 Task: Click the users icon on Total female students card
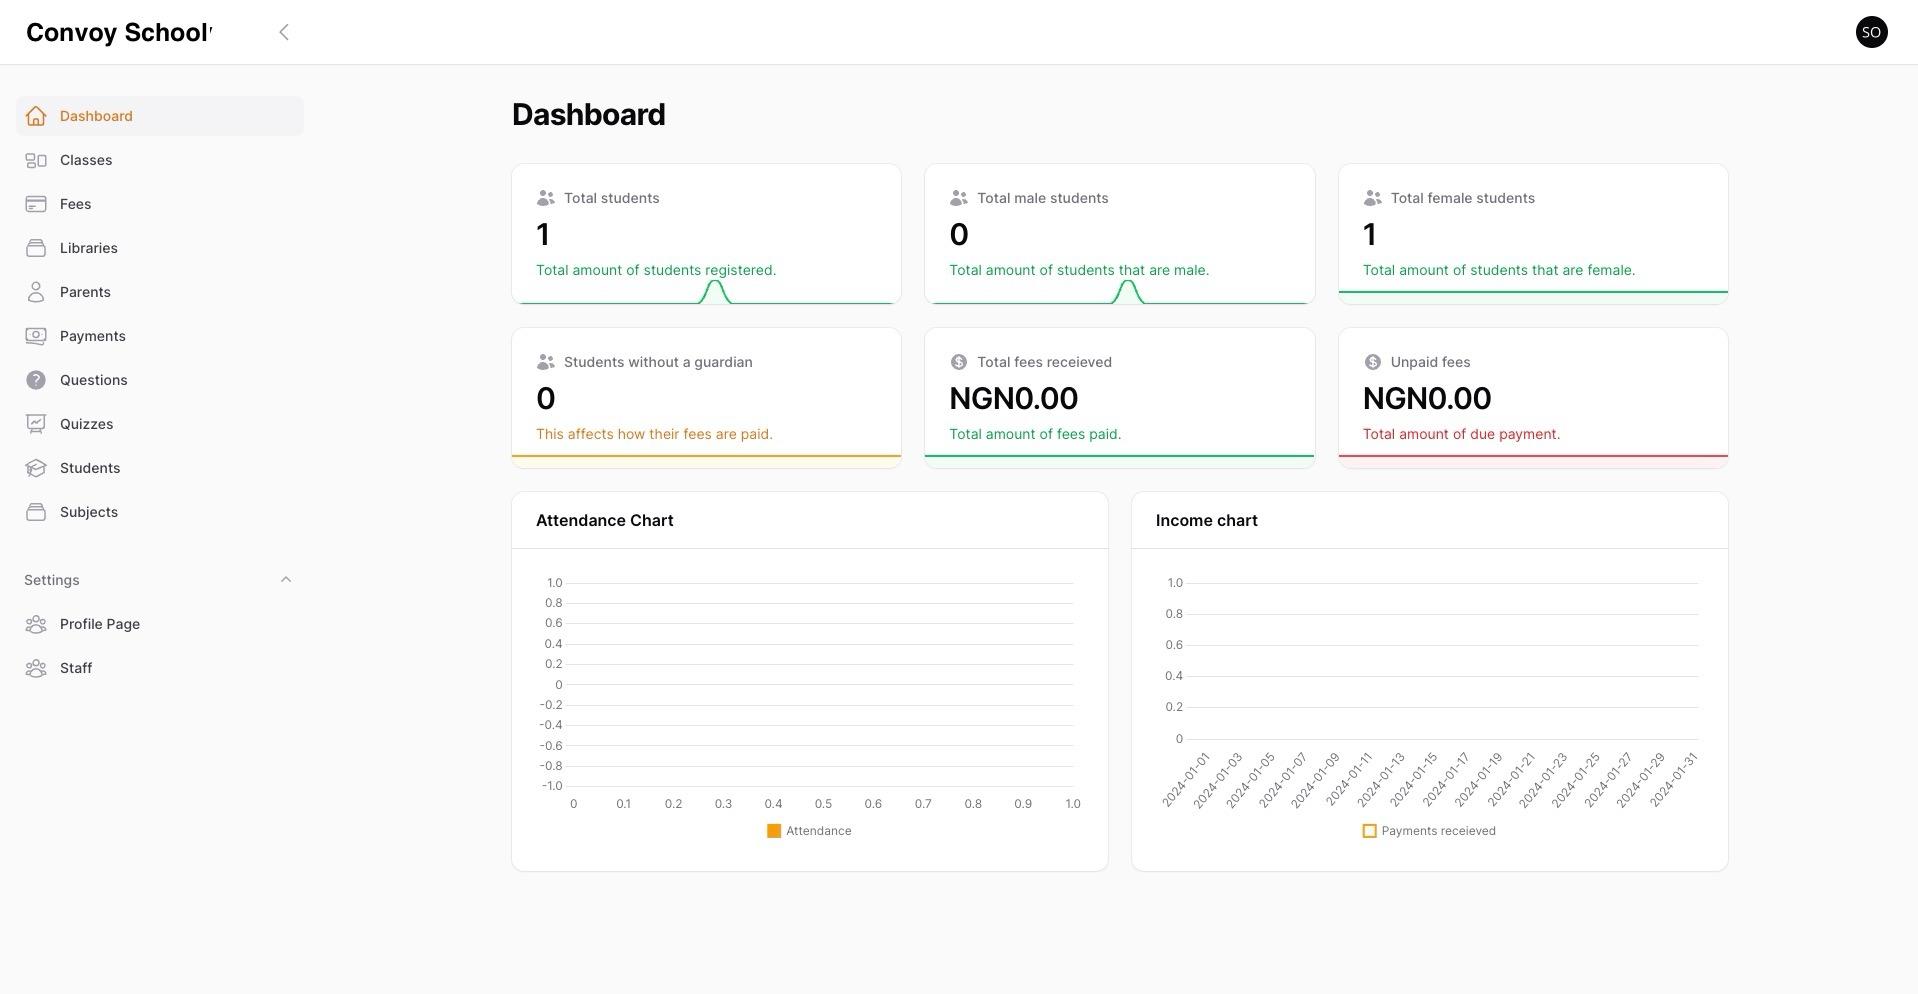tap(1372, 198)
